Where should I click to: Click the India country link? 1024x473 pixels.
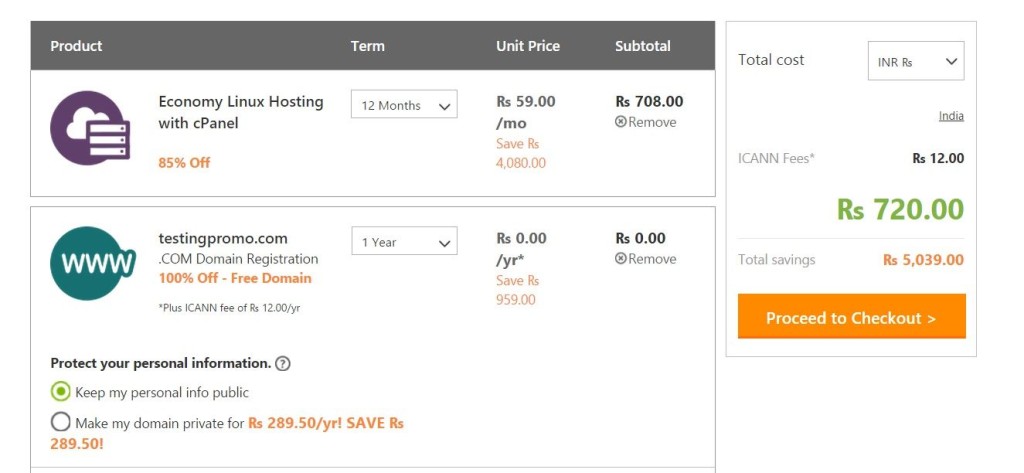tap(951, 116)
